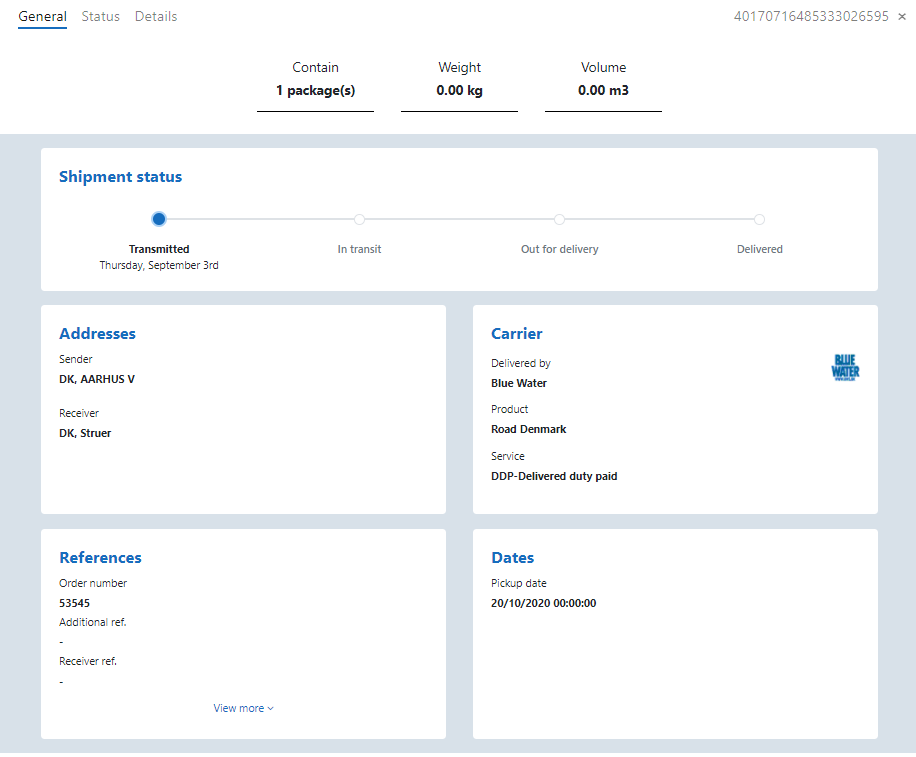
Task: Click the receiver address DK, Struer
Action: pyautogui.click(x=85, y=433)
